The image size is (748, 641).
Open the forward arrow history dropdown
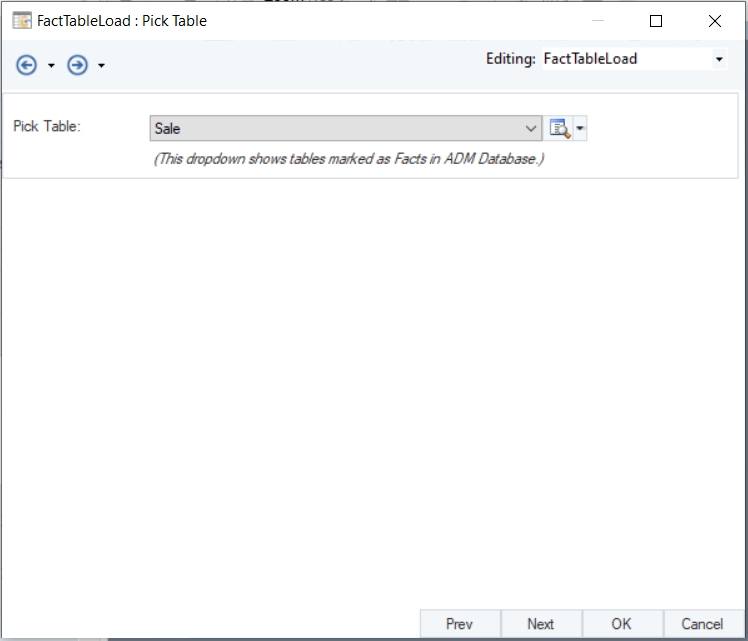101,66
